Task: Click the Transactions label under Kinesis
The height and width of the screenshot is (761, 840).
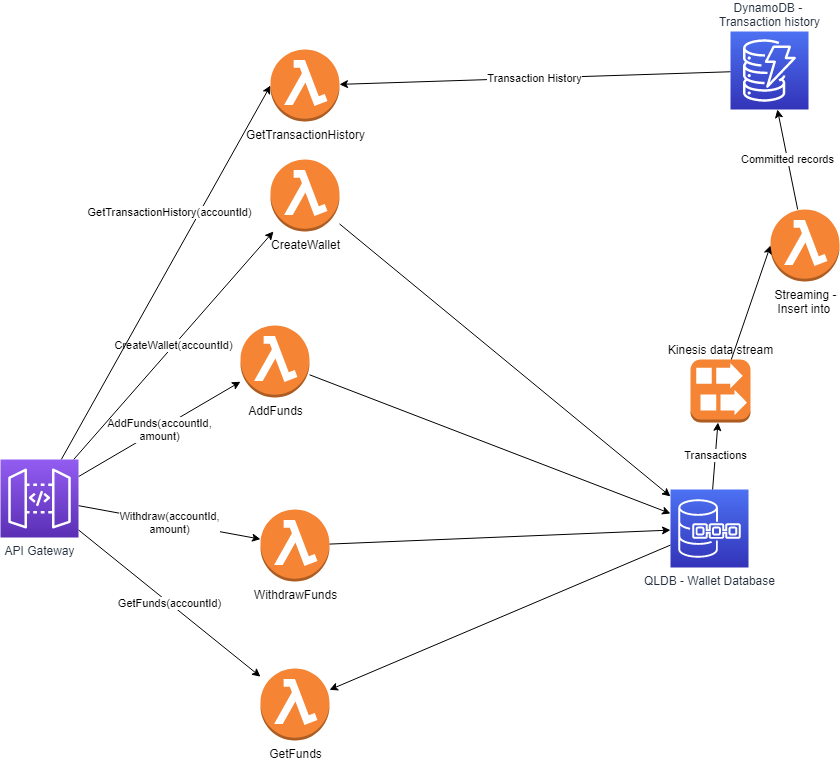Action: [715, 455]
